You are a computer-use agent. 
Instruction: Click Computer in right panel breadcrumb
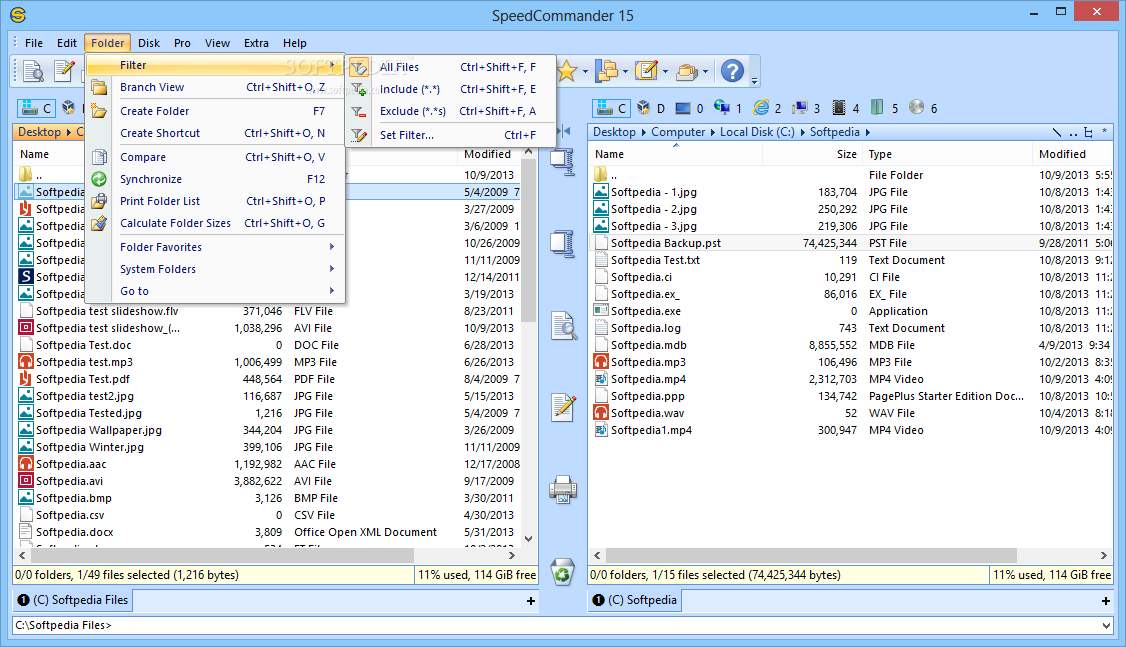(678, 132)
